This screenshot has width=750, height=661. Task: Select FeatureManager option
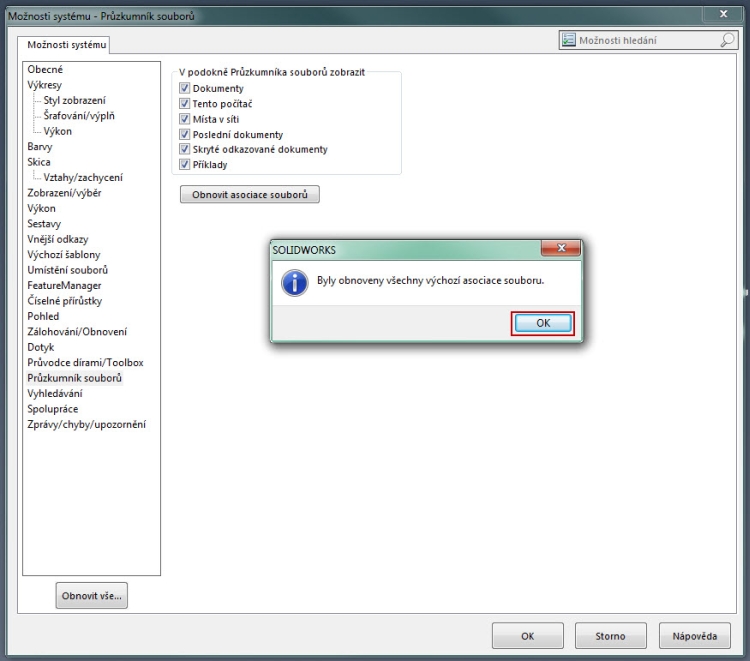click(64, 286)
